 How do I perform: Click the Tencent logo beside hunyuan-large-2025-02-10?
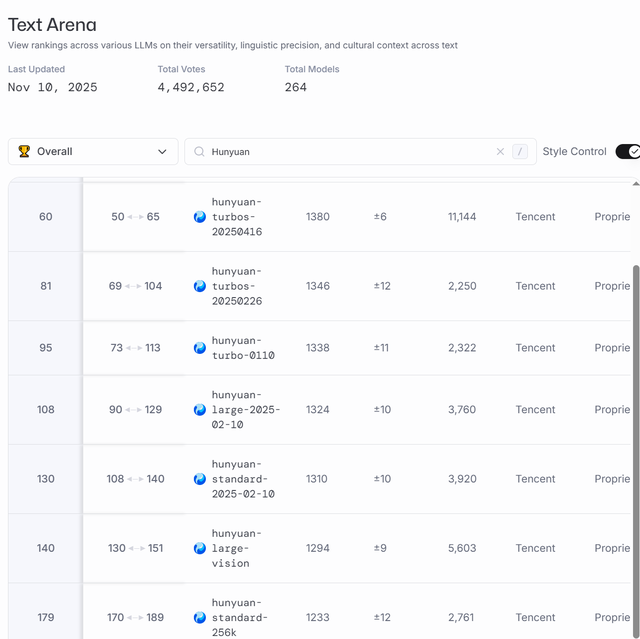pos(200,410)
